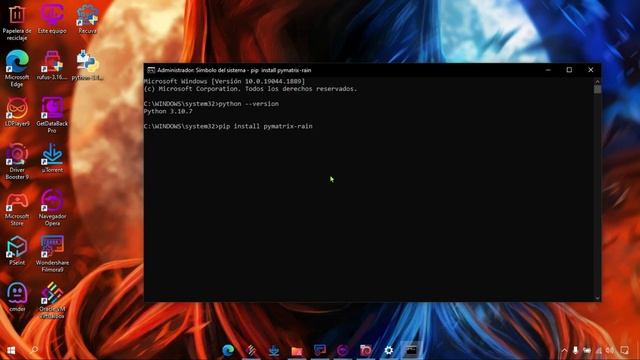Open Settings gear icon in taskbar
The width and height of the screenshot is (640, 360).
click(389, 350)
